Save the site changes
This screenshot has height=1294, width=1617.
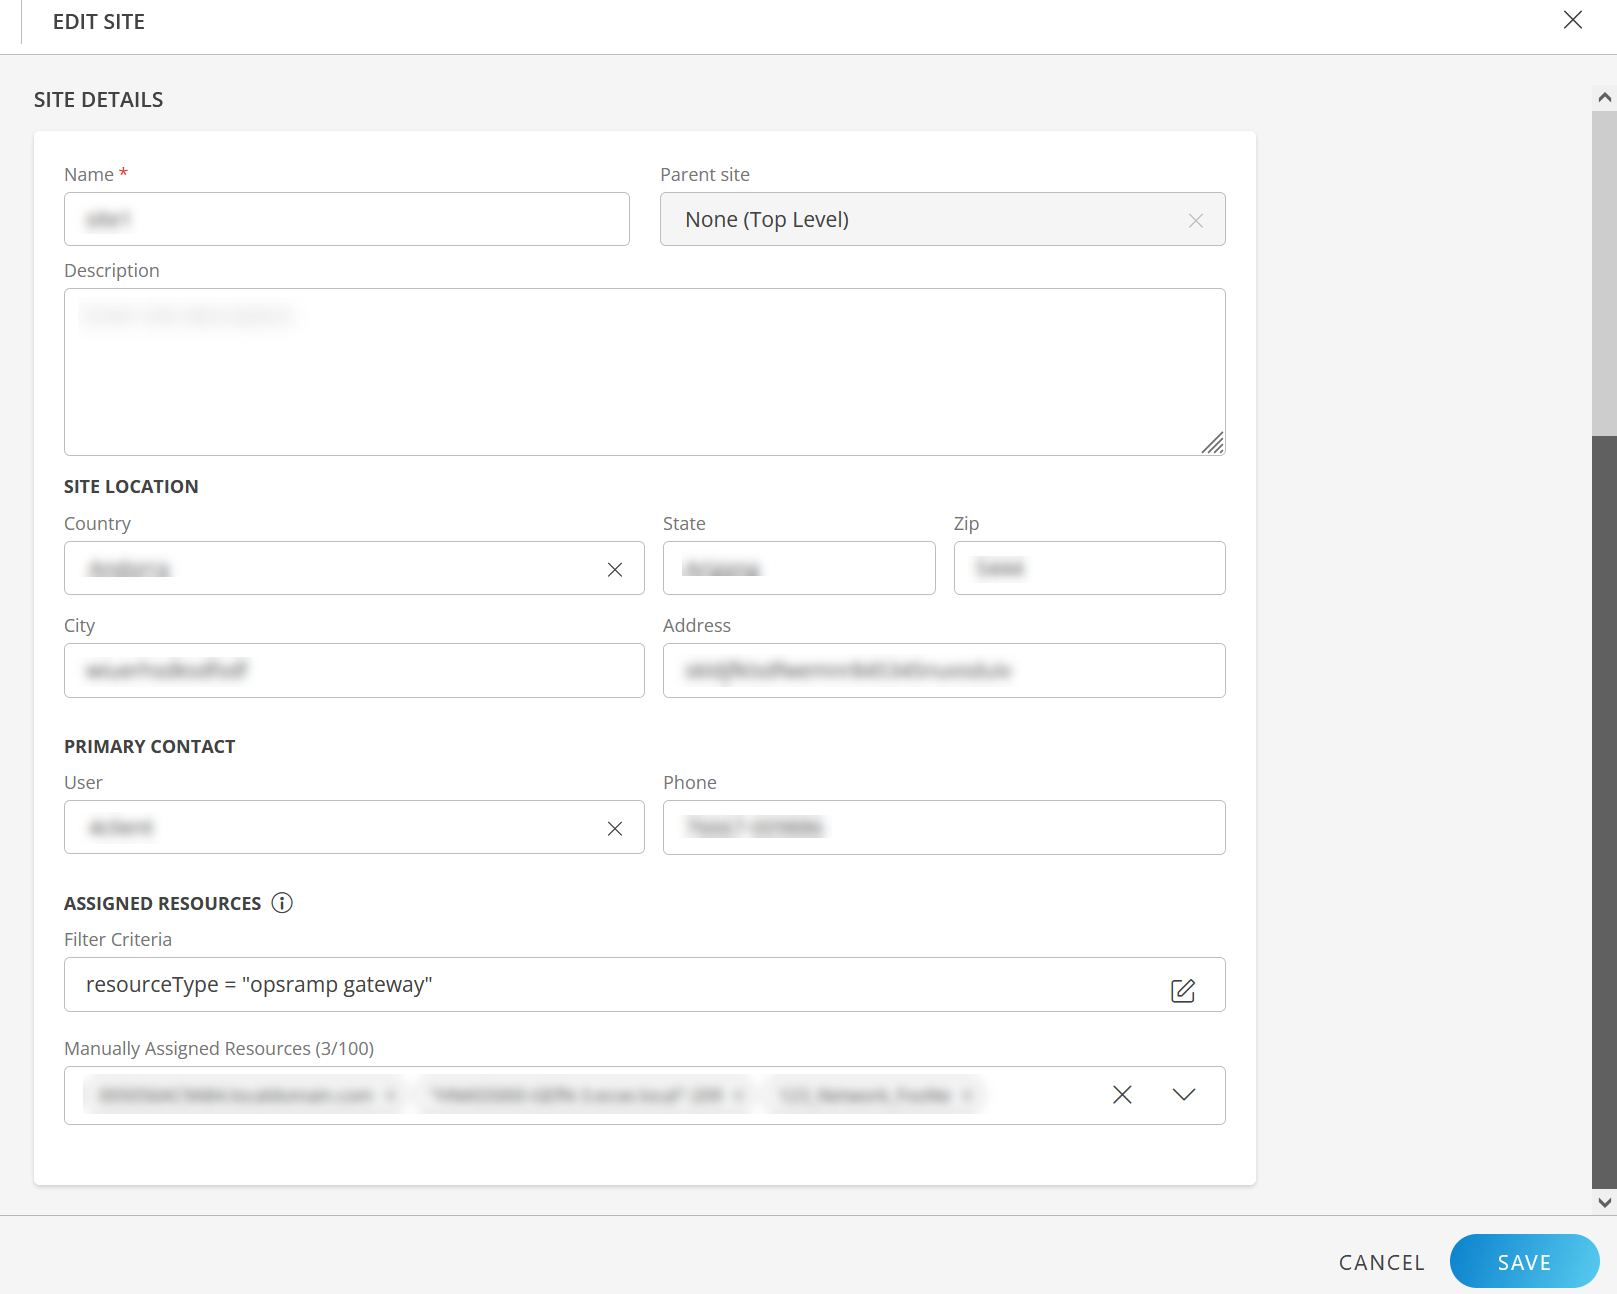(x=1524, y=1262)
